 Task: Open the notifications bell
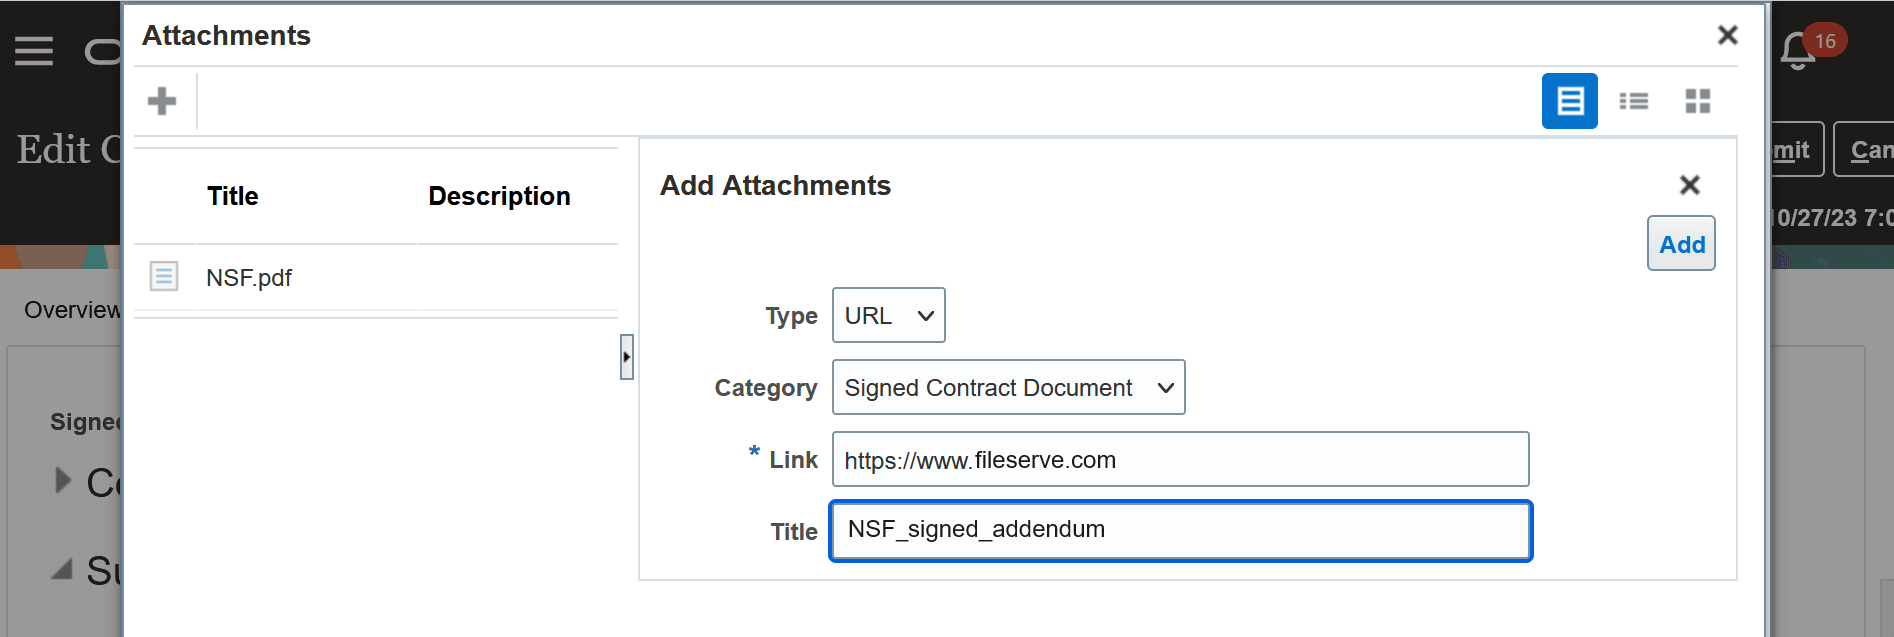(1798, 50)
